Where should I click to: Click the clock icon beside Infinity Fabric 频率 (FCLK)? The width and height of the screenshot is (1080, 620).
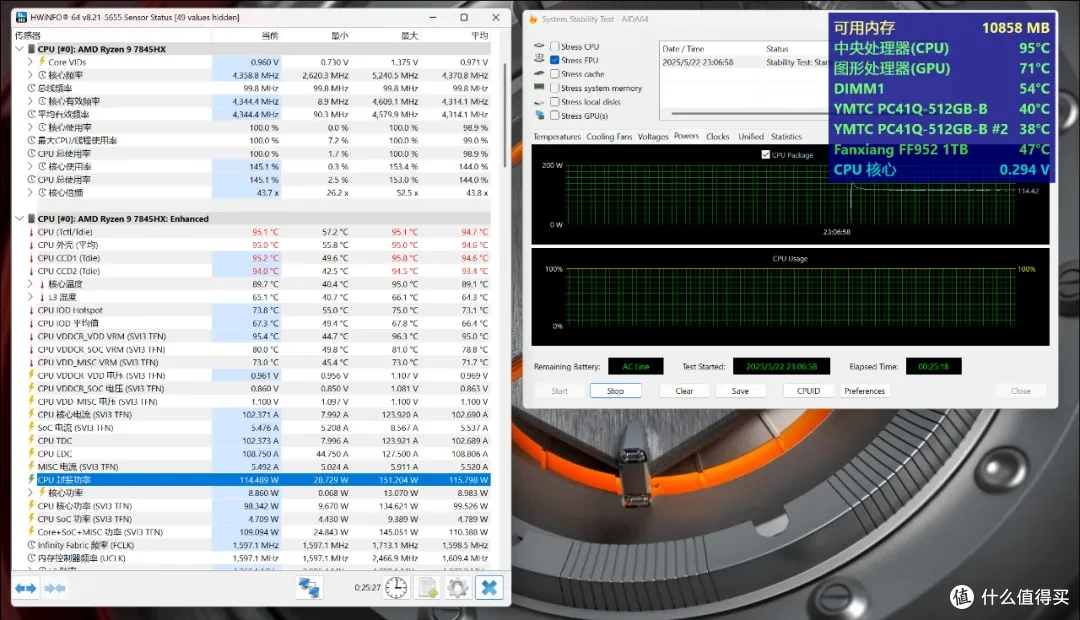[x=31, y=545]
